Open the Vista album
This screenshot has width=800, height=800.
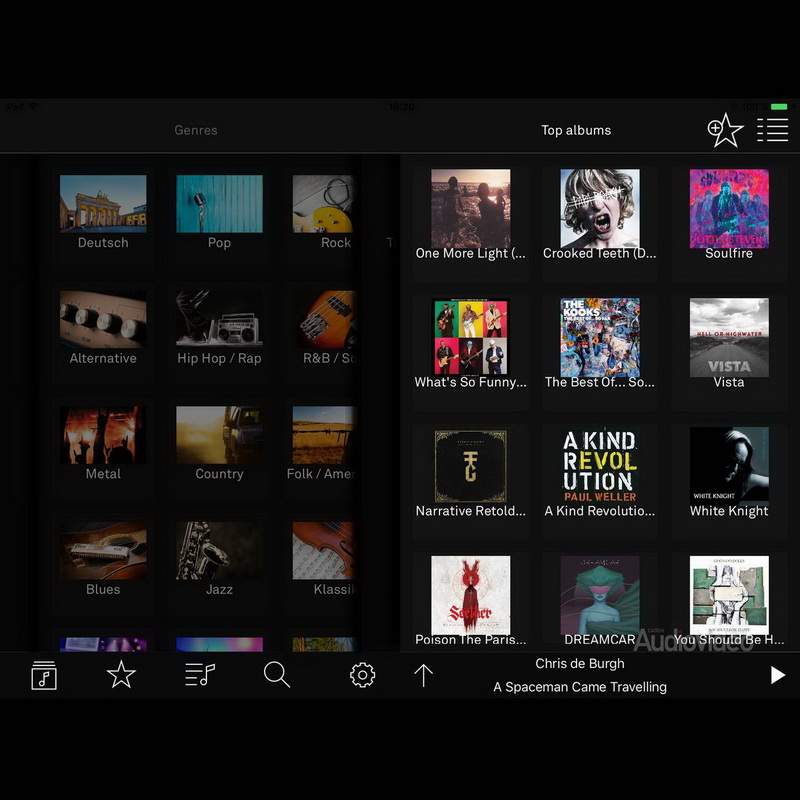[x=729, y=342]
